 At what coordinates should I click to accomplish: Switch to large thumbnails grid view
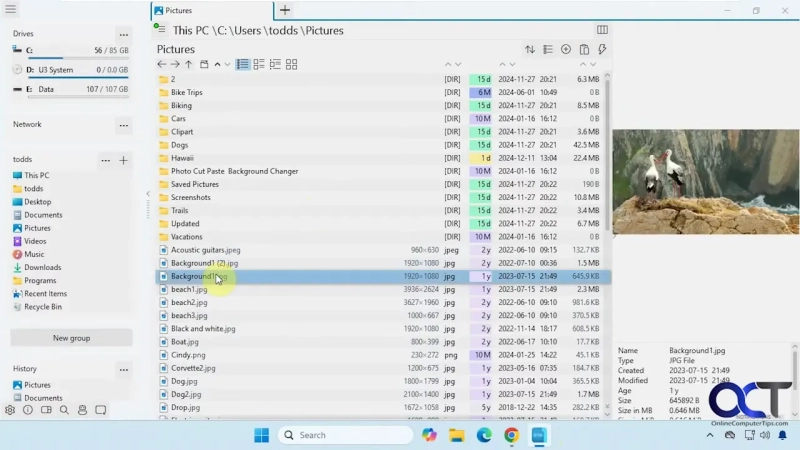tap(291, 64)
